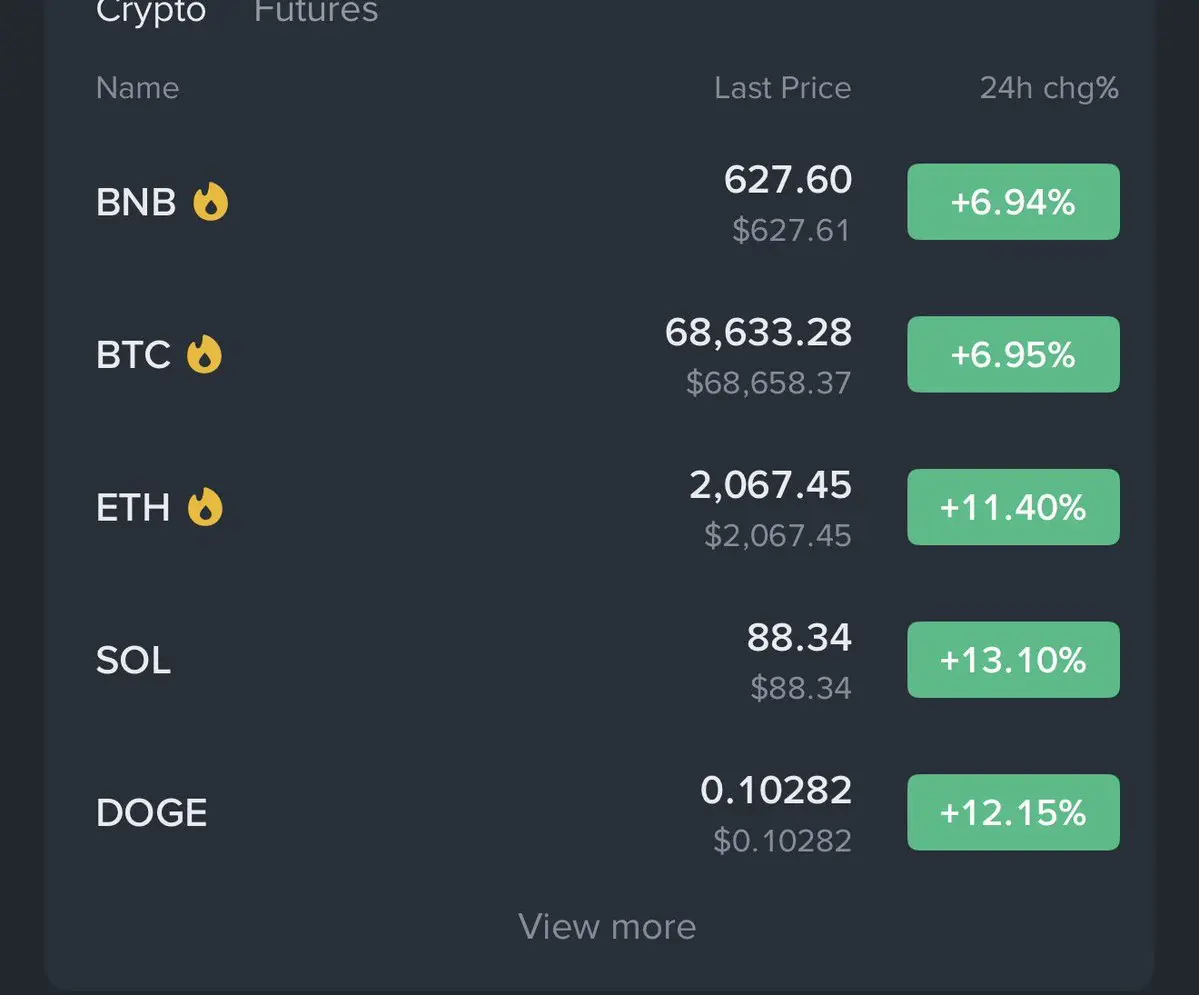Image resolution: width=1199 pixels, height=995 pixels.
Task: Select the SOL ticker name
Action: 134,660
